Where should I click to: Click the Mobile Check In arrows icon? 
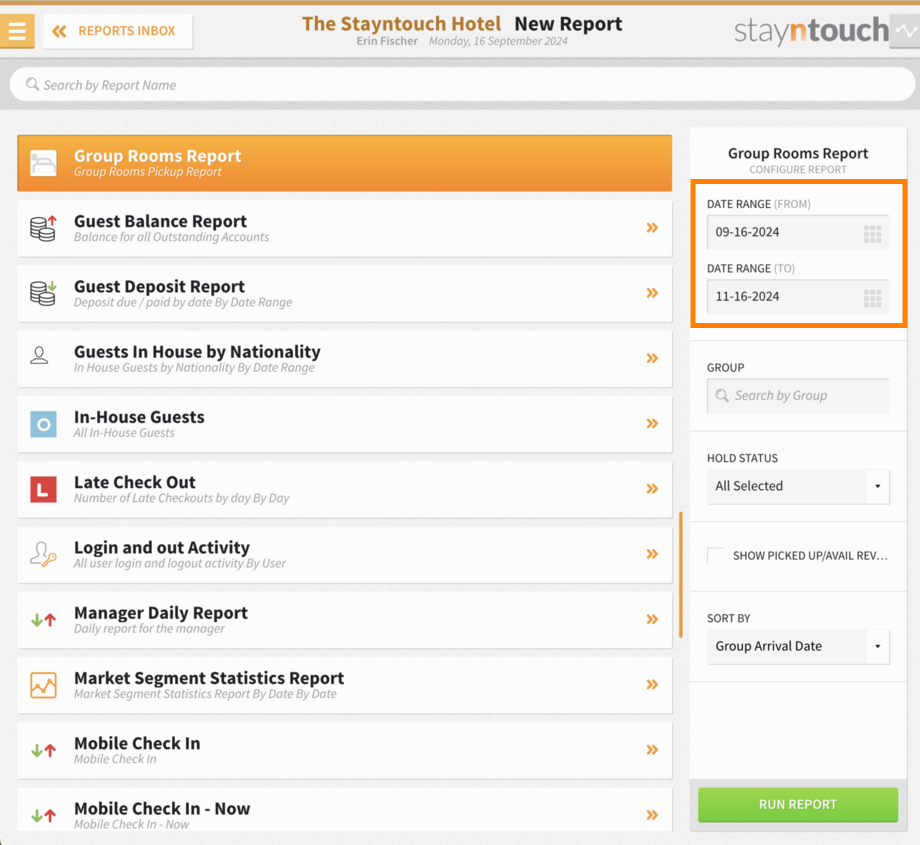click(x=43, y=750)
